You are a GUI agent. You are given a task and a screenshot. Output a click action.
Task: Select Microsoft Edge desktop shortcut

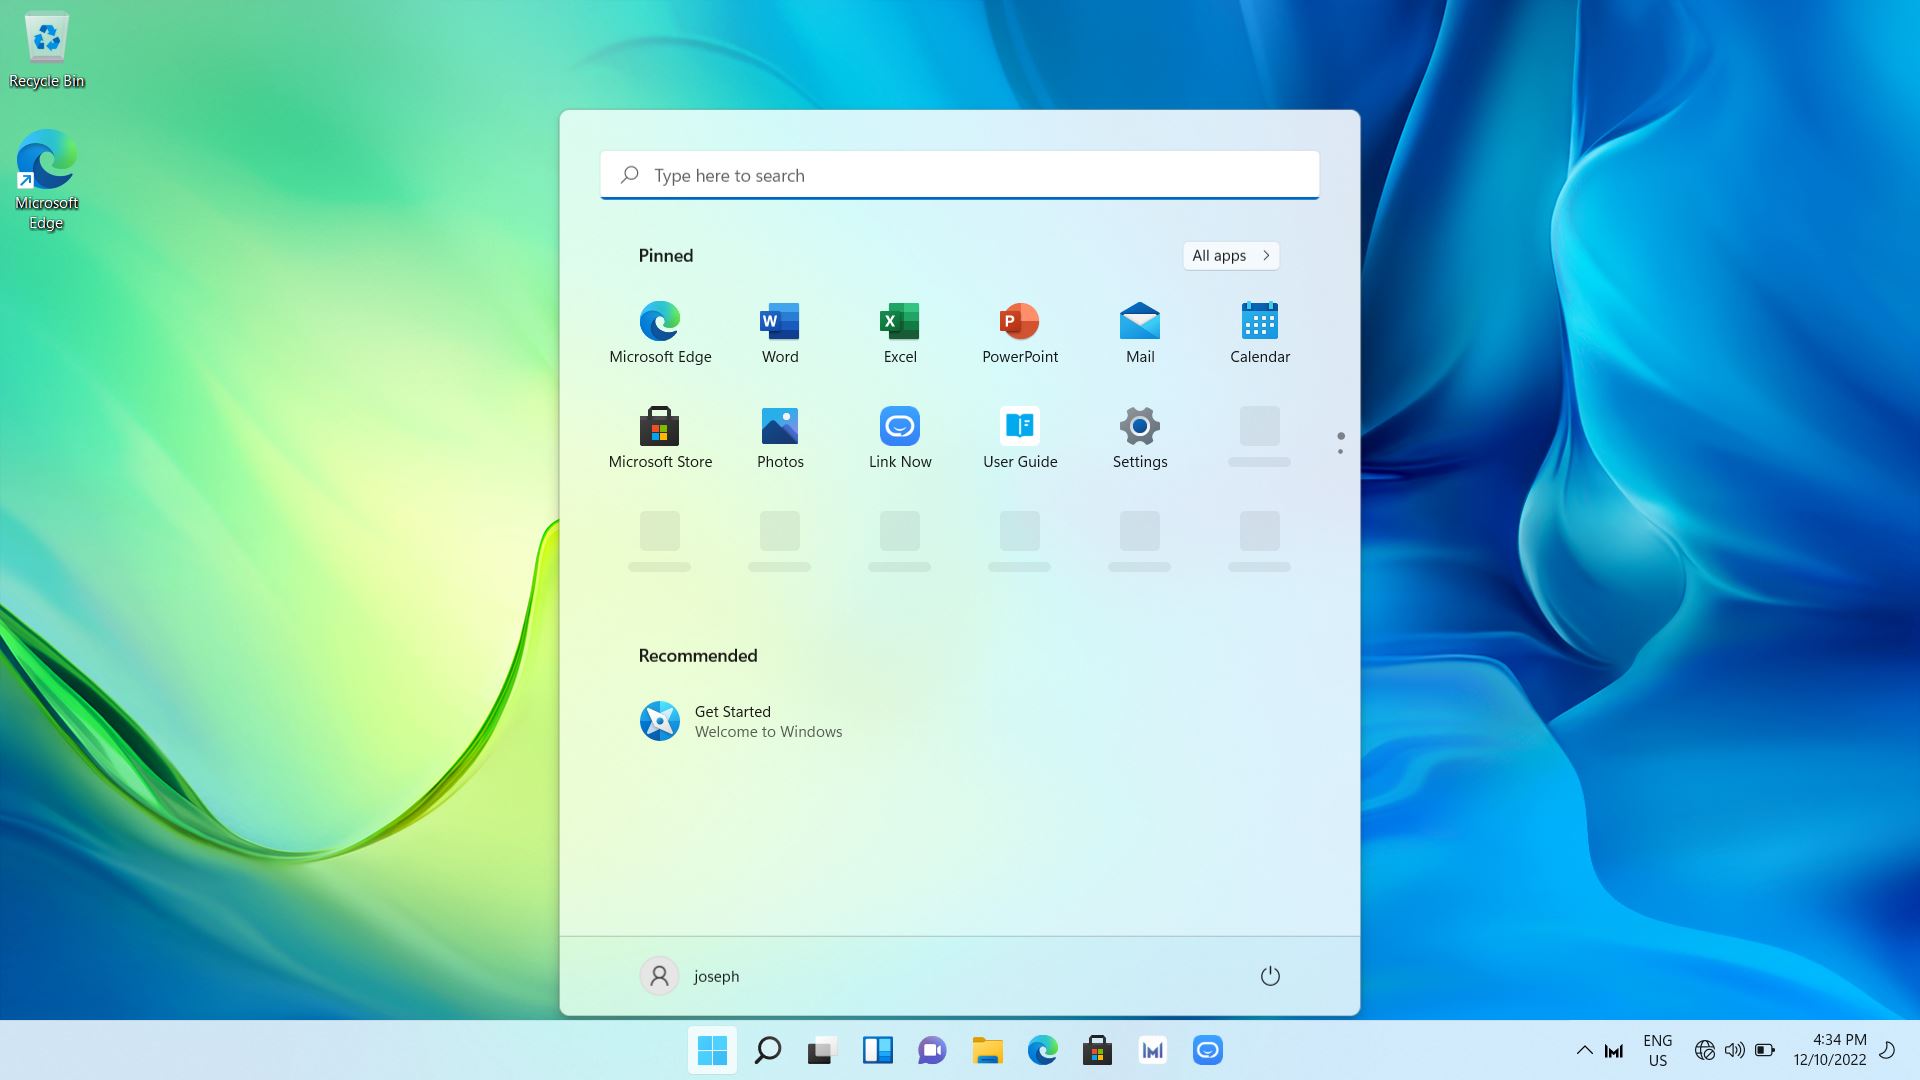(46, 180)
